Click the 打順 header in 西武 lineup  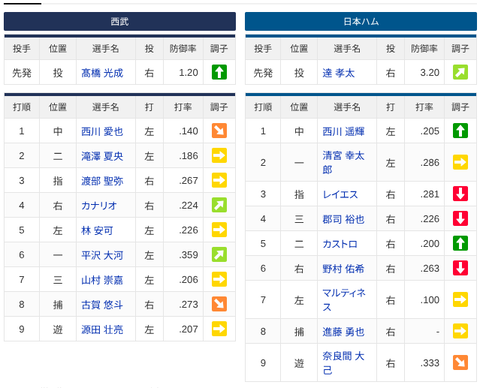click(22, 107)
